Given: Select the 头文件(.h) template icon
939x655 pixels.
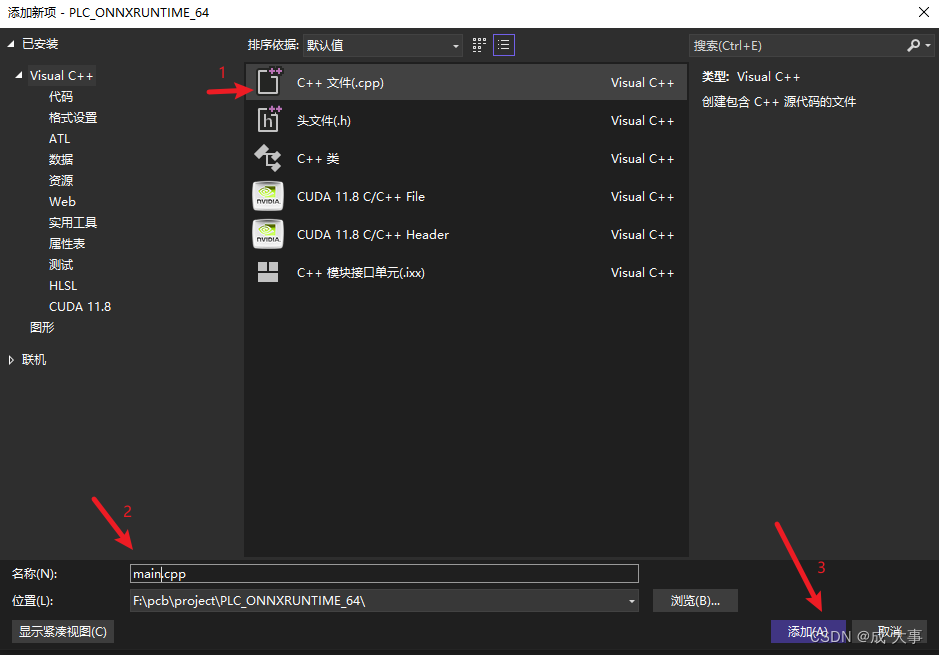Looking at the screenshot, I should (268, 120).
